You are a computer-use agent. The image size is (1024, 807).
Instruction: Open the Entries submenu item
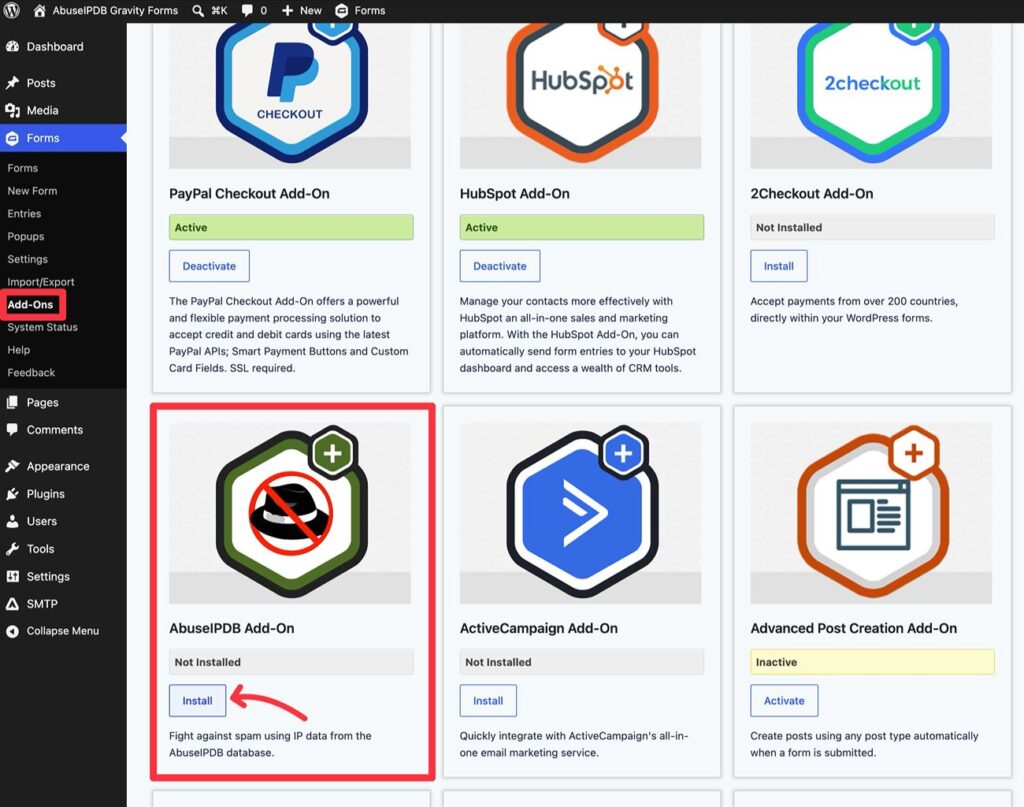click(x=24, y=214)
